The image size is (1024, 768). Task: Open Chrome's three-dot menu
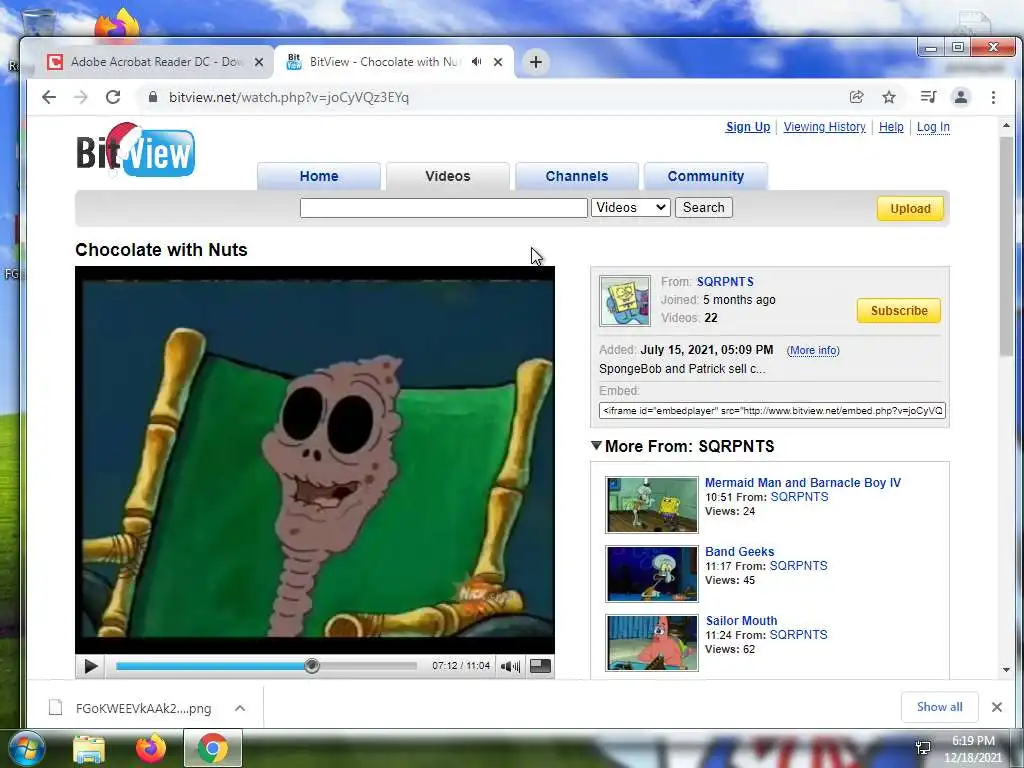993,97
